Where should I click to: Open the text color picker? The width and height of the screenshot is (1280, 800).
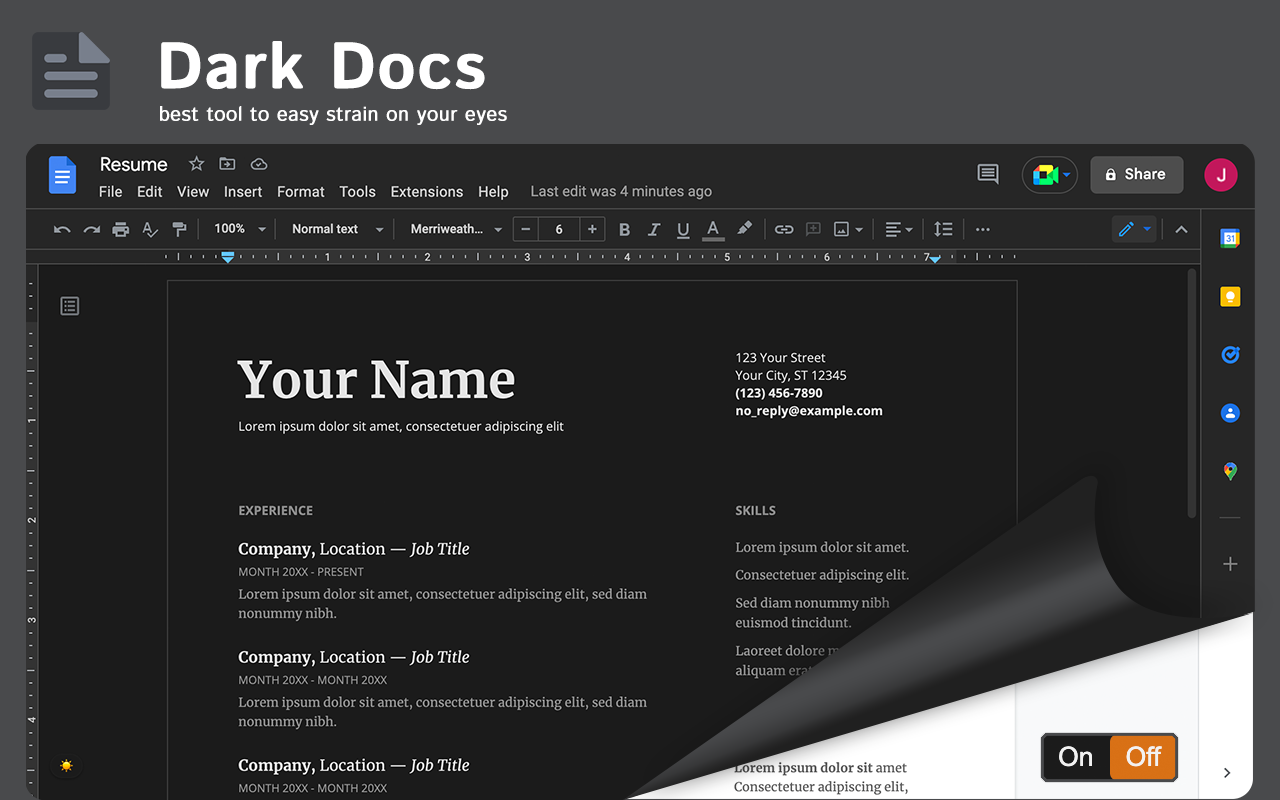tap(713, 229)
